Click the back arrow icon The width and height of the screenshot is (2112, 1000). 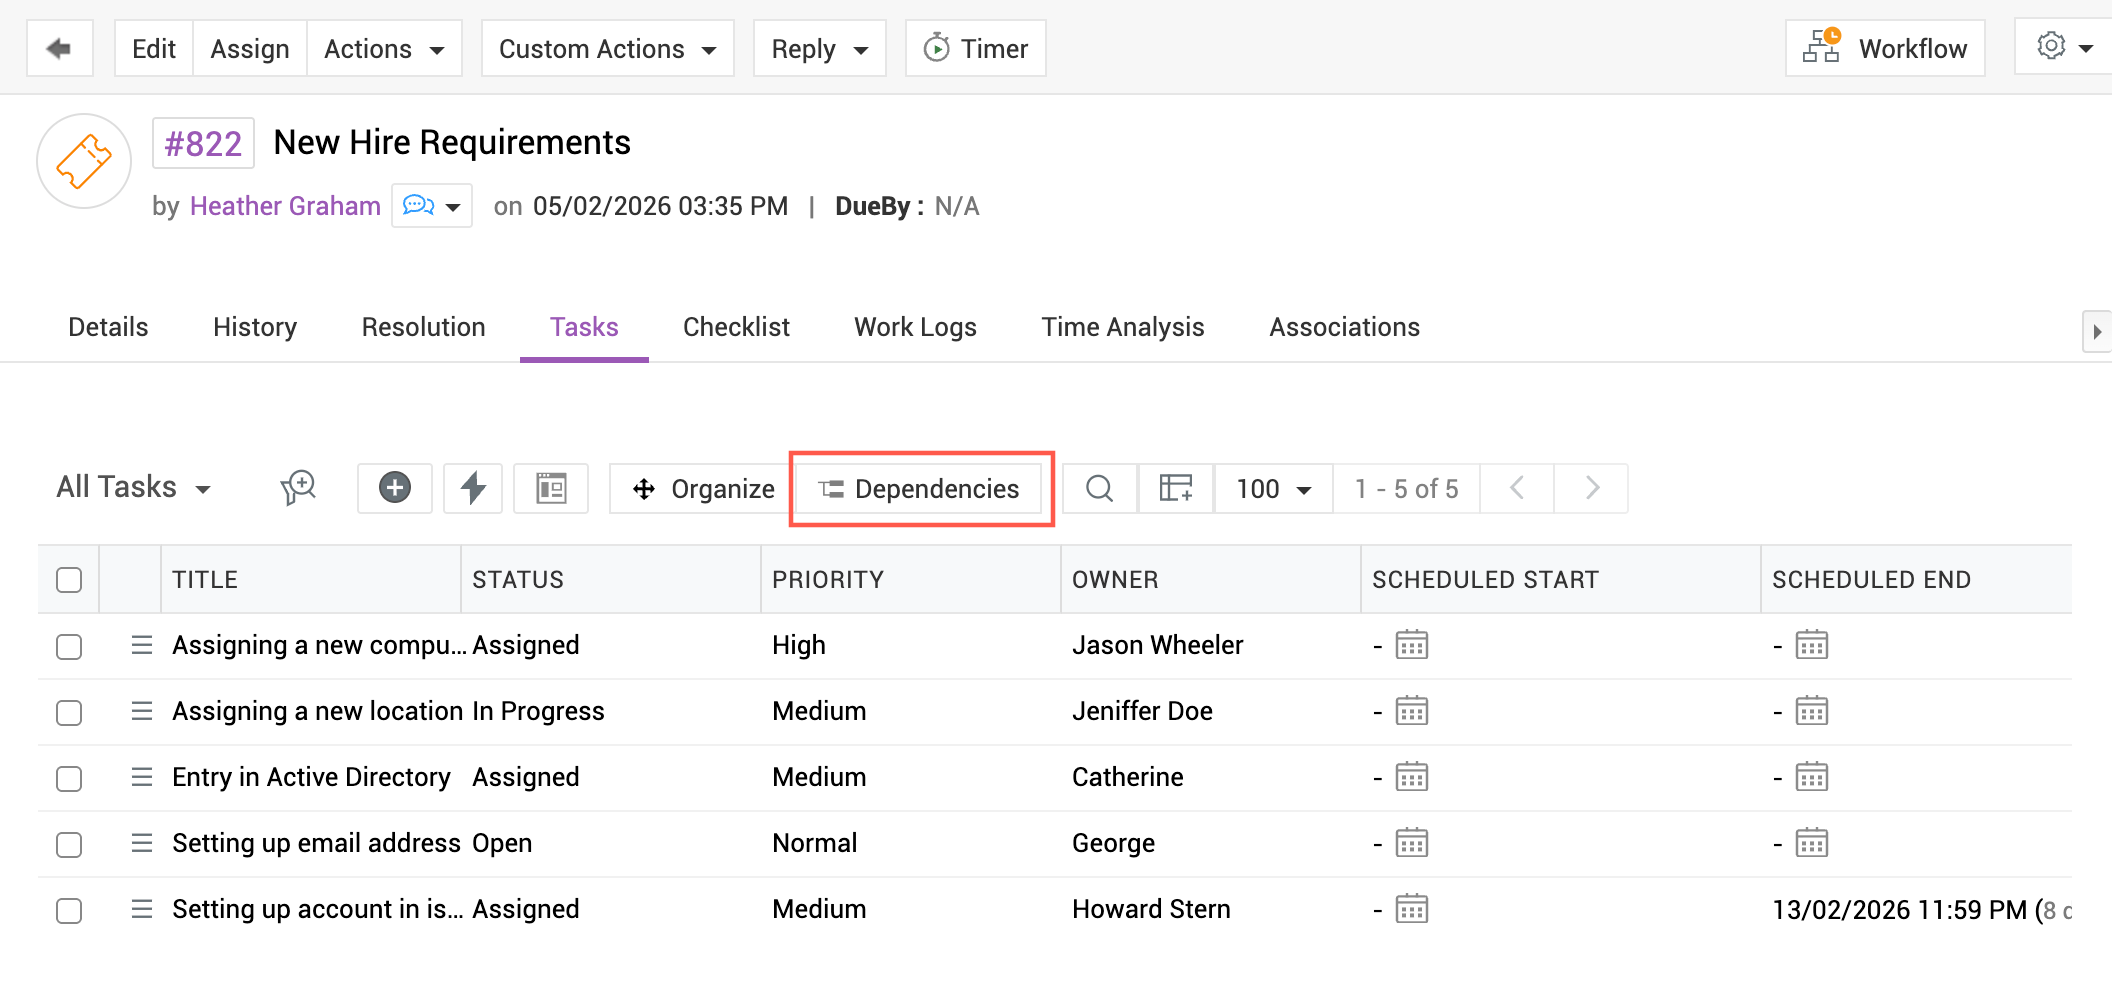pyautogui.click(x=59, y=48)
